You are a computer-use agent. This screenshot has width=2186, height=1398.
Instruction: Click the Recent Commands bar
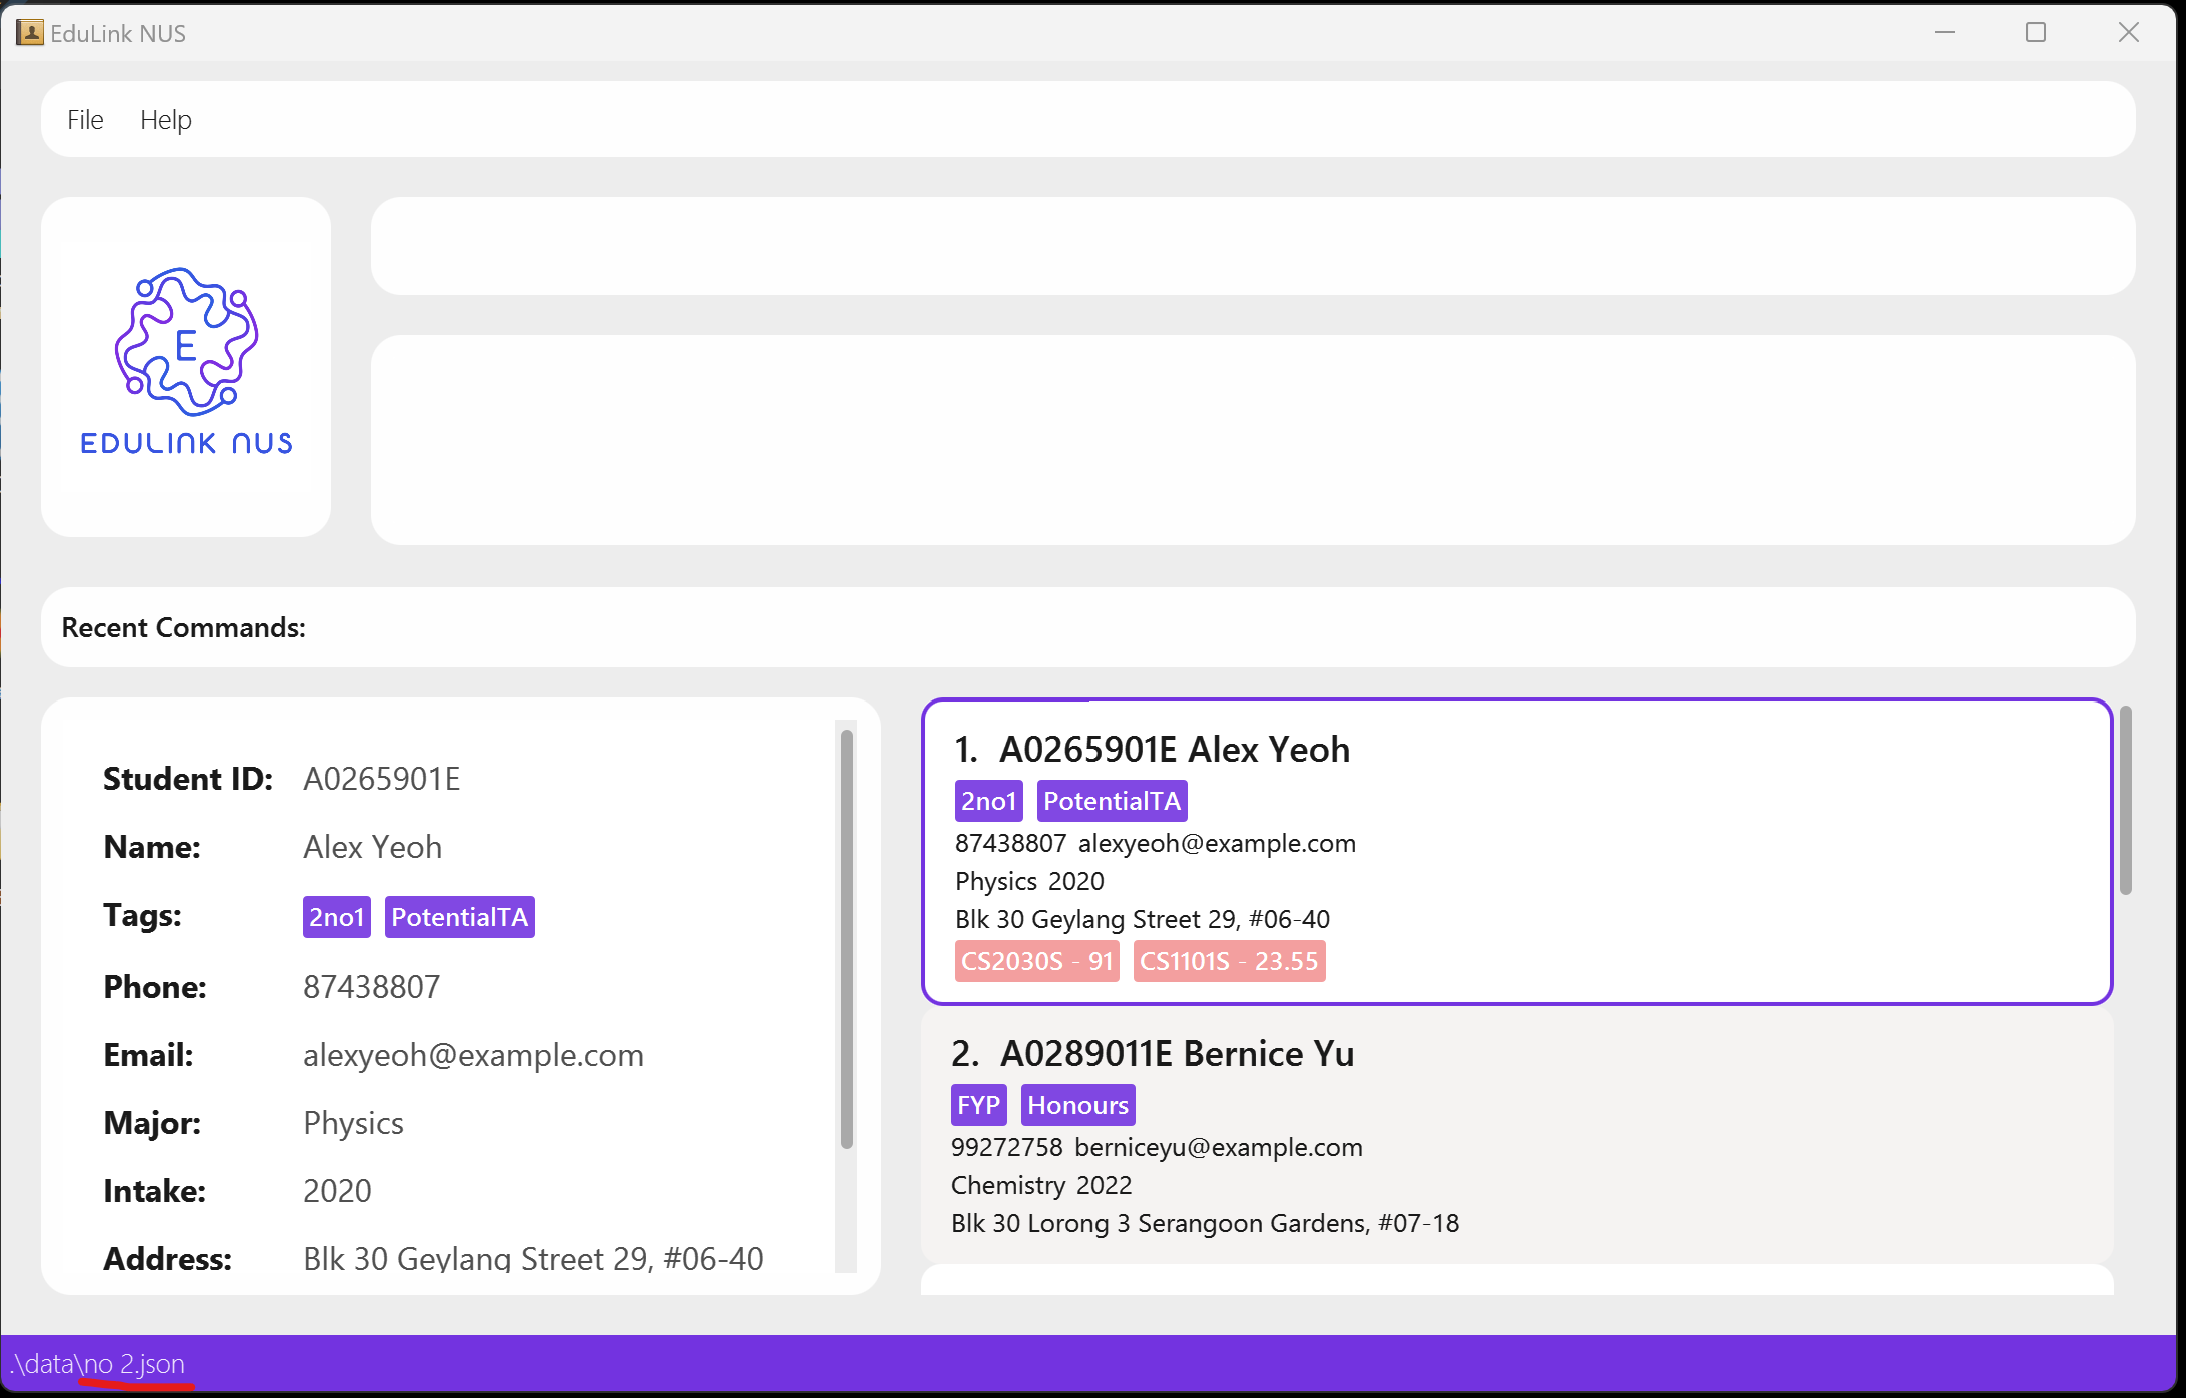1088,627
